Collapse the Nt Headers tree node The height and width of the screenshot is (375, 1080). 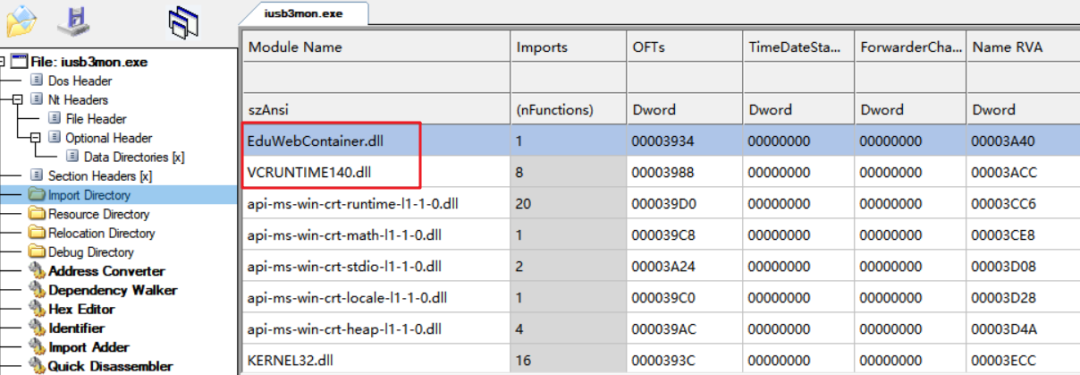click(18, 100)
